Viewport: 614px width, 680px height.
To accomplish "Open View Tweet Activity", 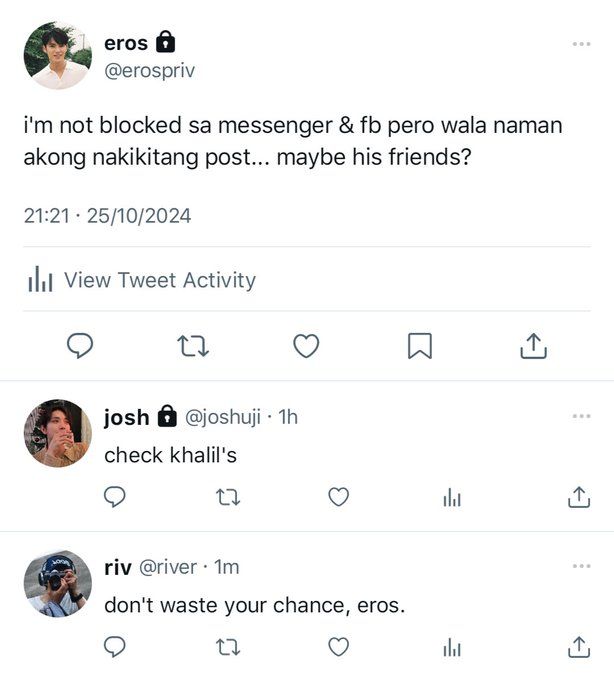I will 142,280.
